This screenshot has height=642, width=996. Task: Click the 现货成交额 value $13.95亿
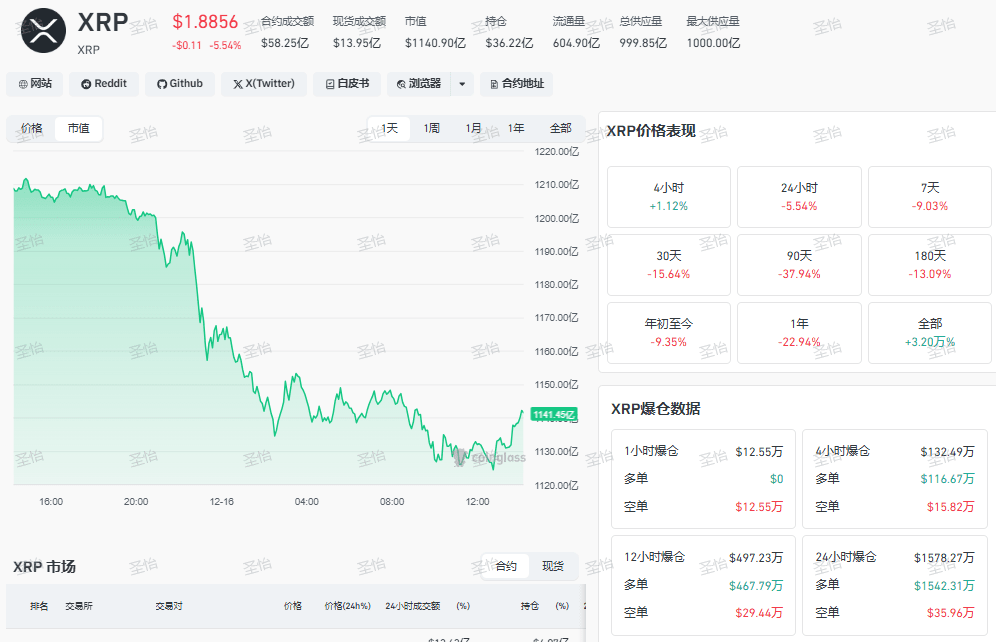pyautogui.click(x=357, y=43)
